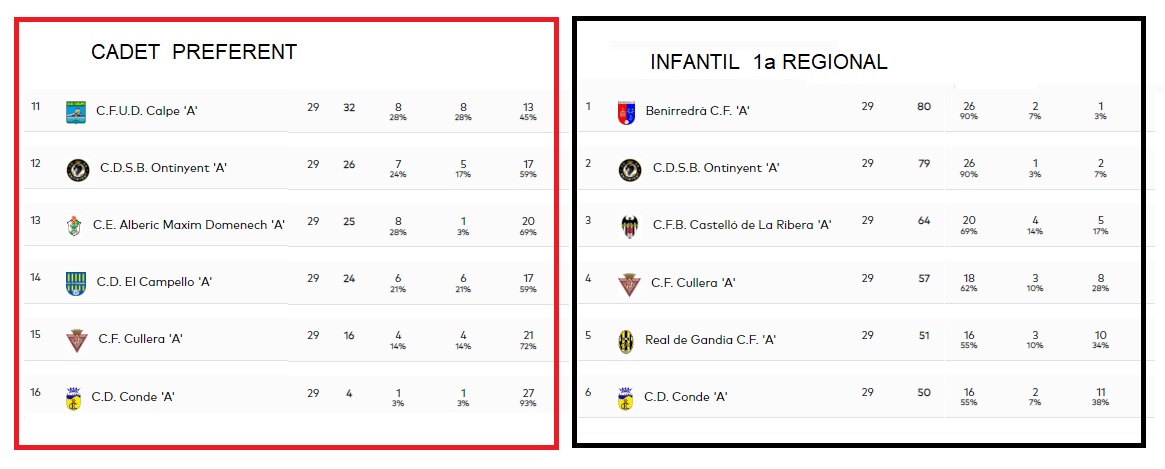The height and width of the screenshot is (469, 1165).
Task: Open the Real de Gandia C.F. 'A' link
Action: coord(710,340)
